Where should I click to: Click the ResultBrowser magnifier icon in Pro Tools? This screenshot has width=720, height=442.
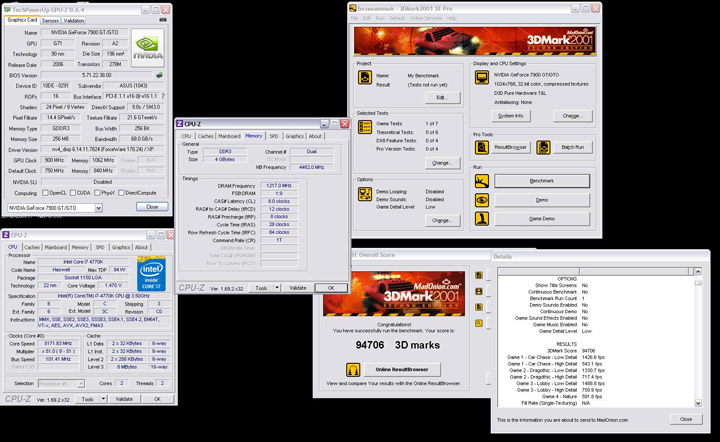(482, 147)
